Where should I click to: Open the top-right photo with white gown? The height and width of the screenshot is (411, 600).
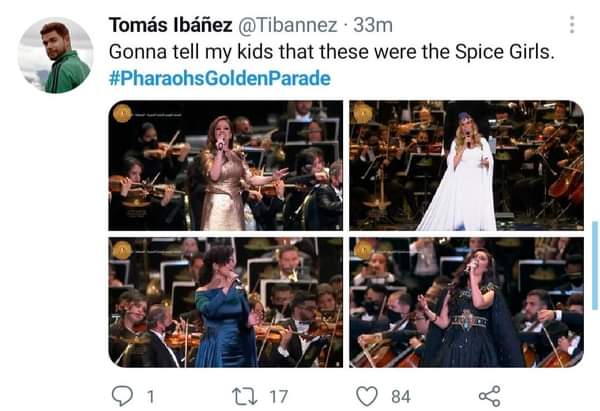tap(466, 165)
